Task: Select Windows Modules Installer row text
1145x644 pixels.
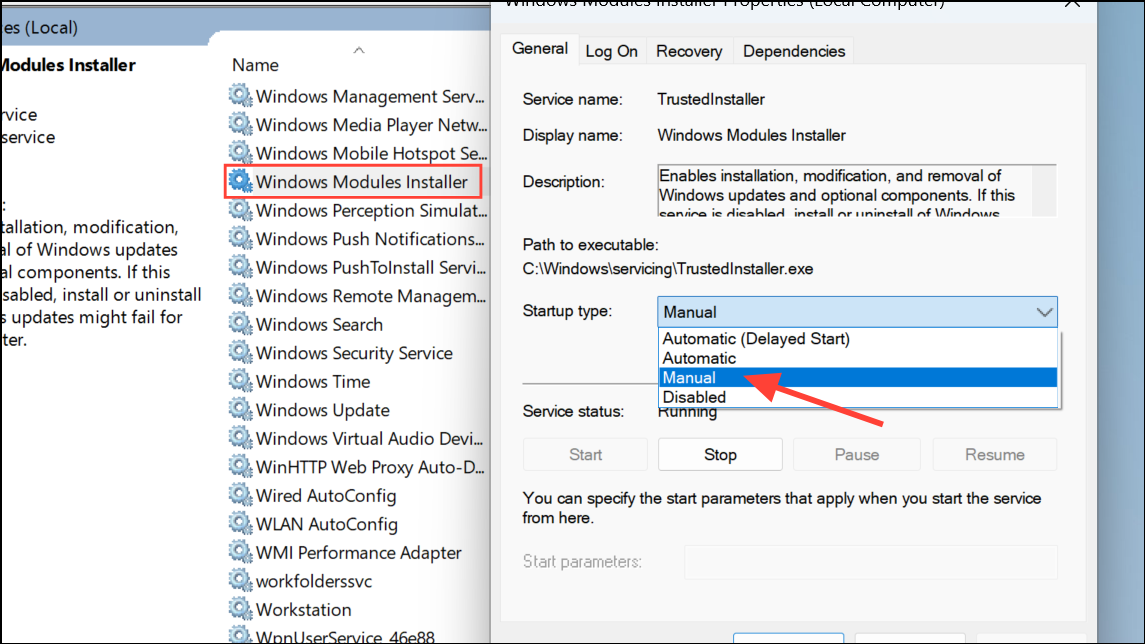Action: [361, 182]
